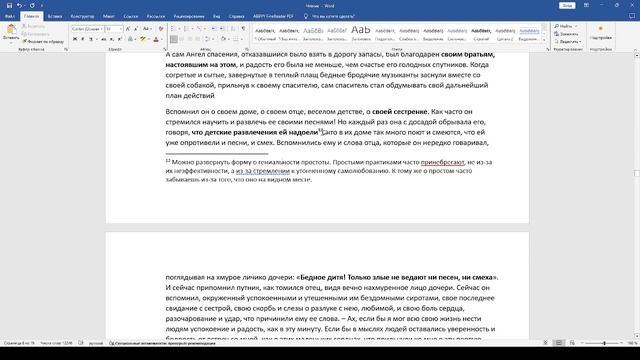Open the font name combo box
Viewport: 640px width, 360px height.
[87, 29]
